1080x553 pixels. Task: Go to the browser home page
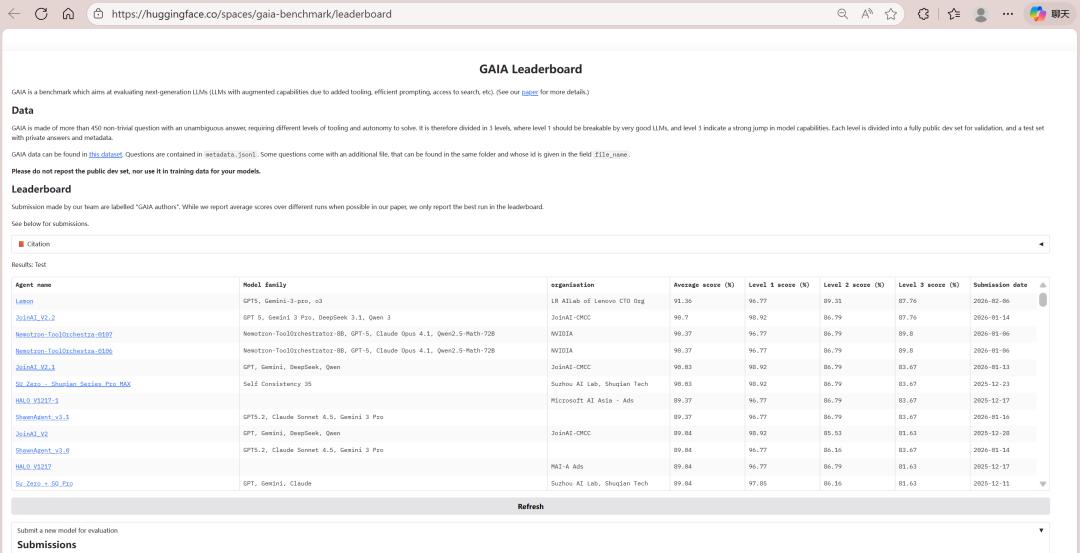click(68, 14)
